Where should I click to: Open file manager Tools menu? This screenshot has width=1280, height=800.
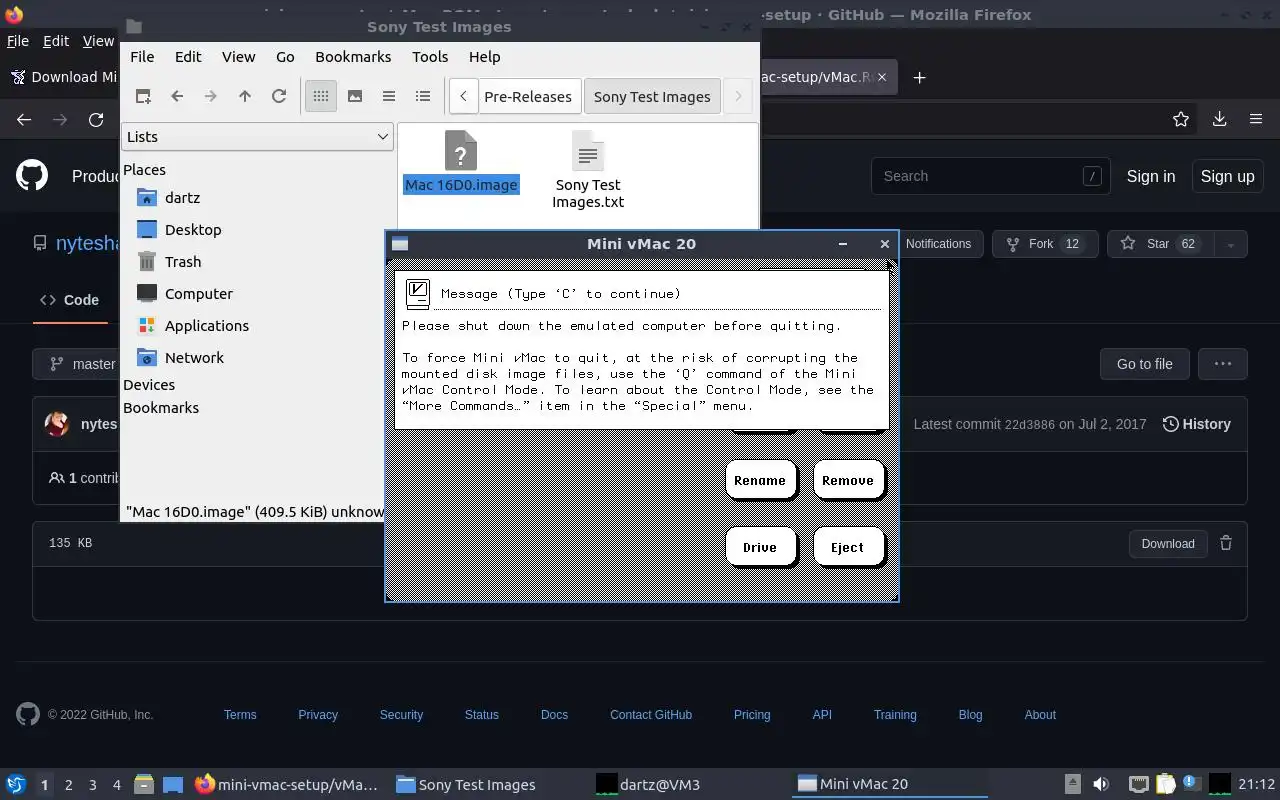pyautogui.click(x=430, y=57)
